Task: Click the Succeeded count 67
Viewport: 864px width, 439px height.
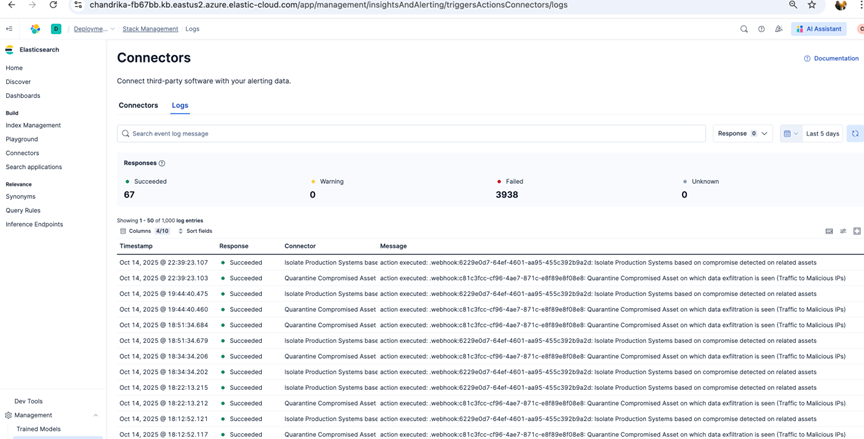Action: (129, 195)
